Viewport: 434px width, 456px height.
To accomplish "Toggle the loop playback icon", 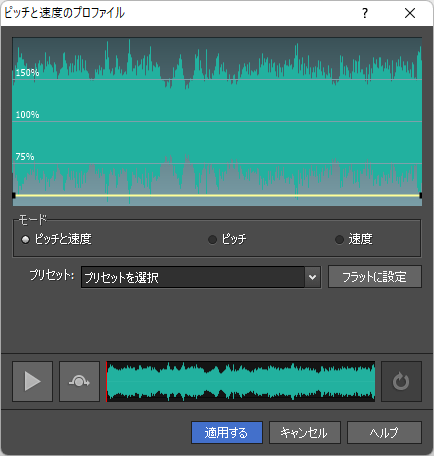I will (x=401, y=381).
